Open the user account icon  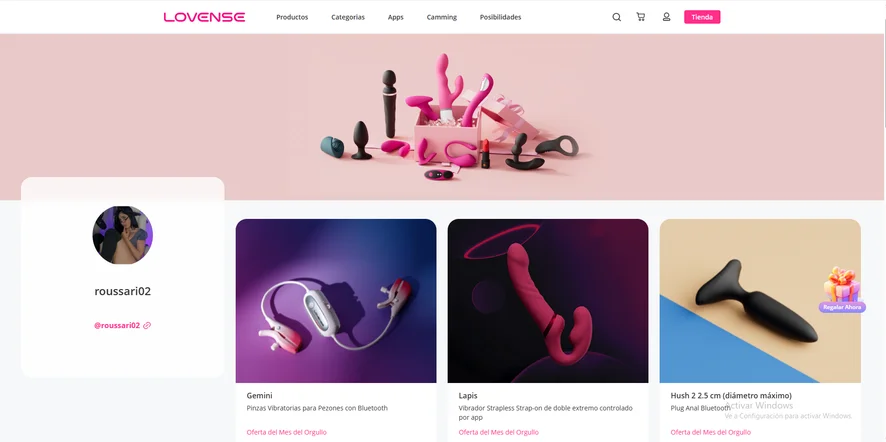pyautogui.click(x=666, y=17)
